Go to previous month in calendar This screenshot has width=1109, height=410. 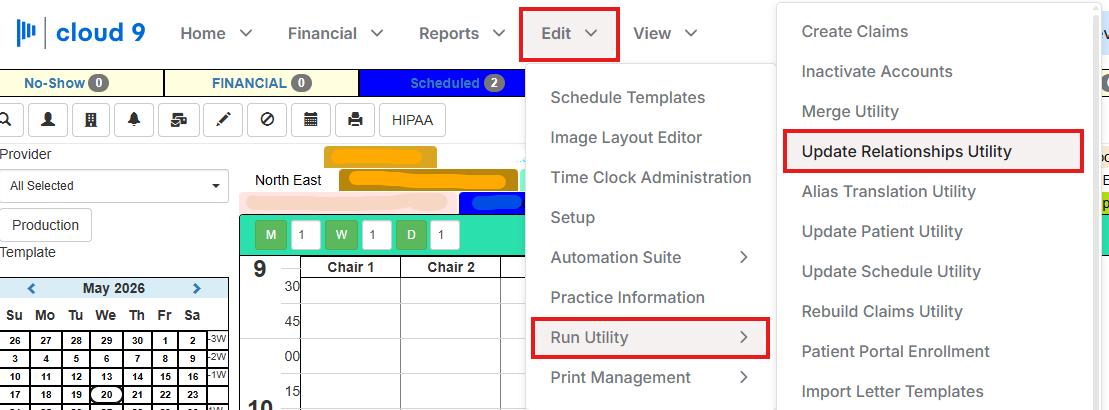31,288
